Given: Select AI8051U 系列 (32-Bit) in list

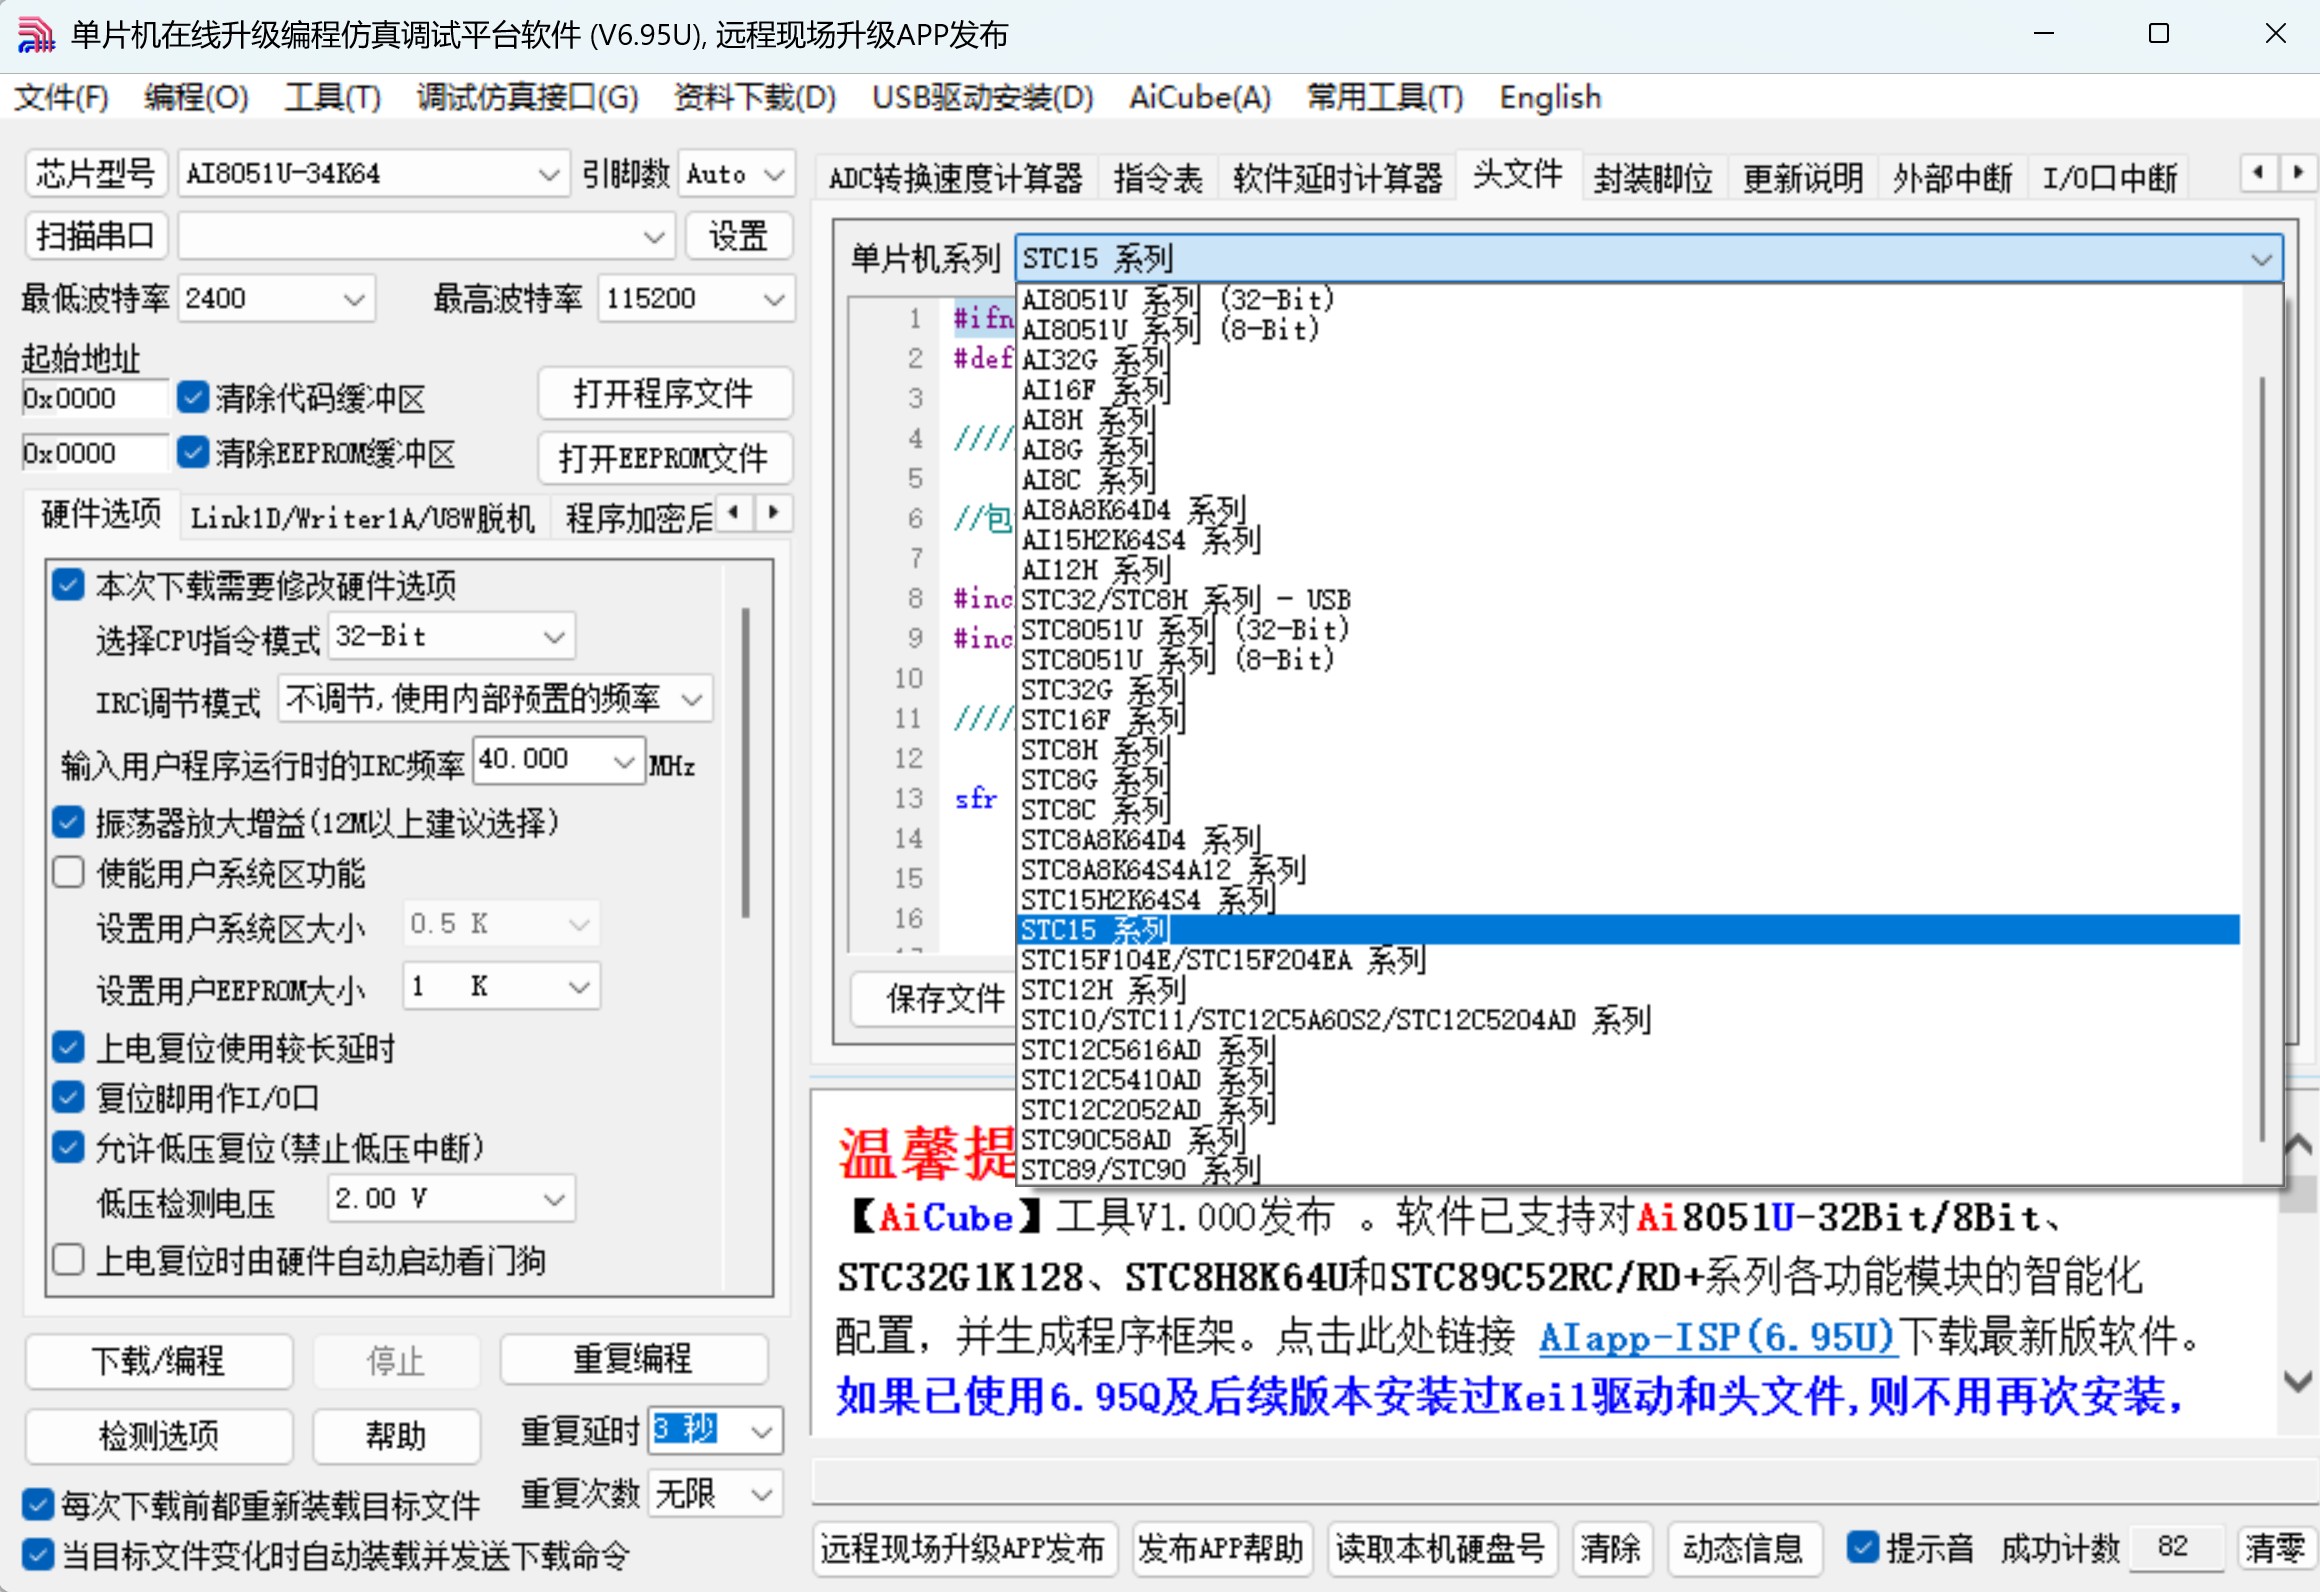Looking at the screenshot, I should coord(1628,299).
